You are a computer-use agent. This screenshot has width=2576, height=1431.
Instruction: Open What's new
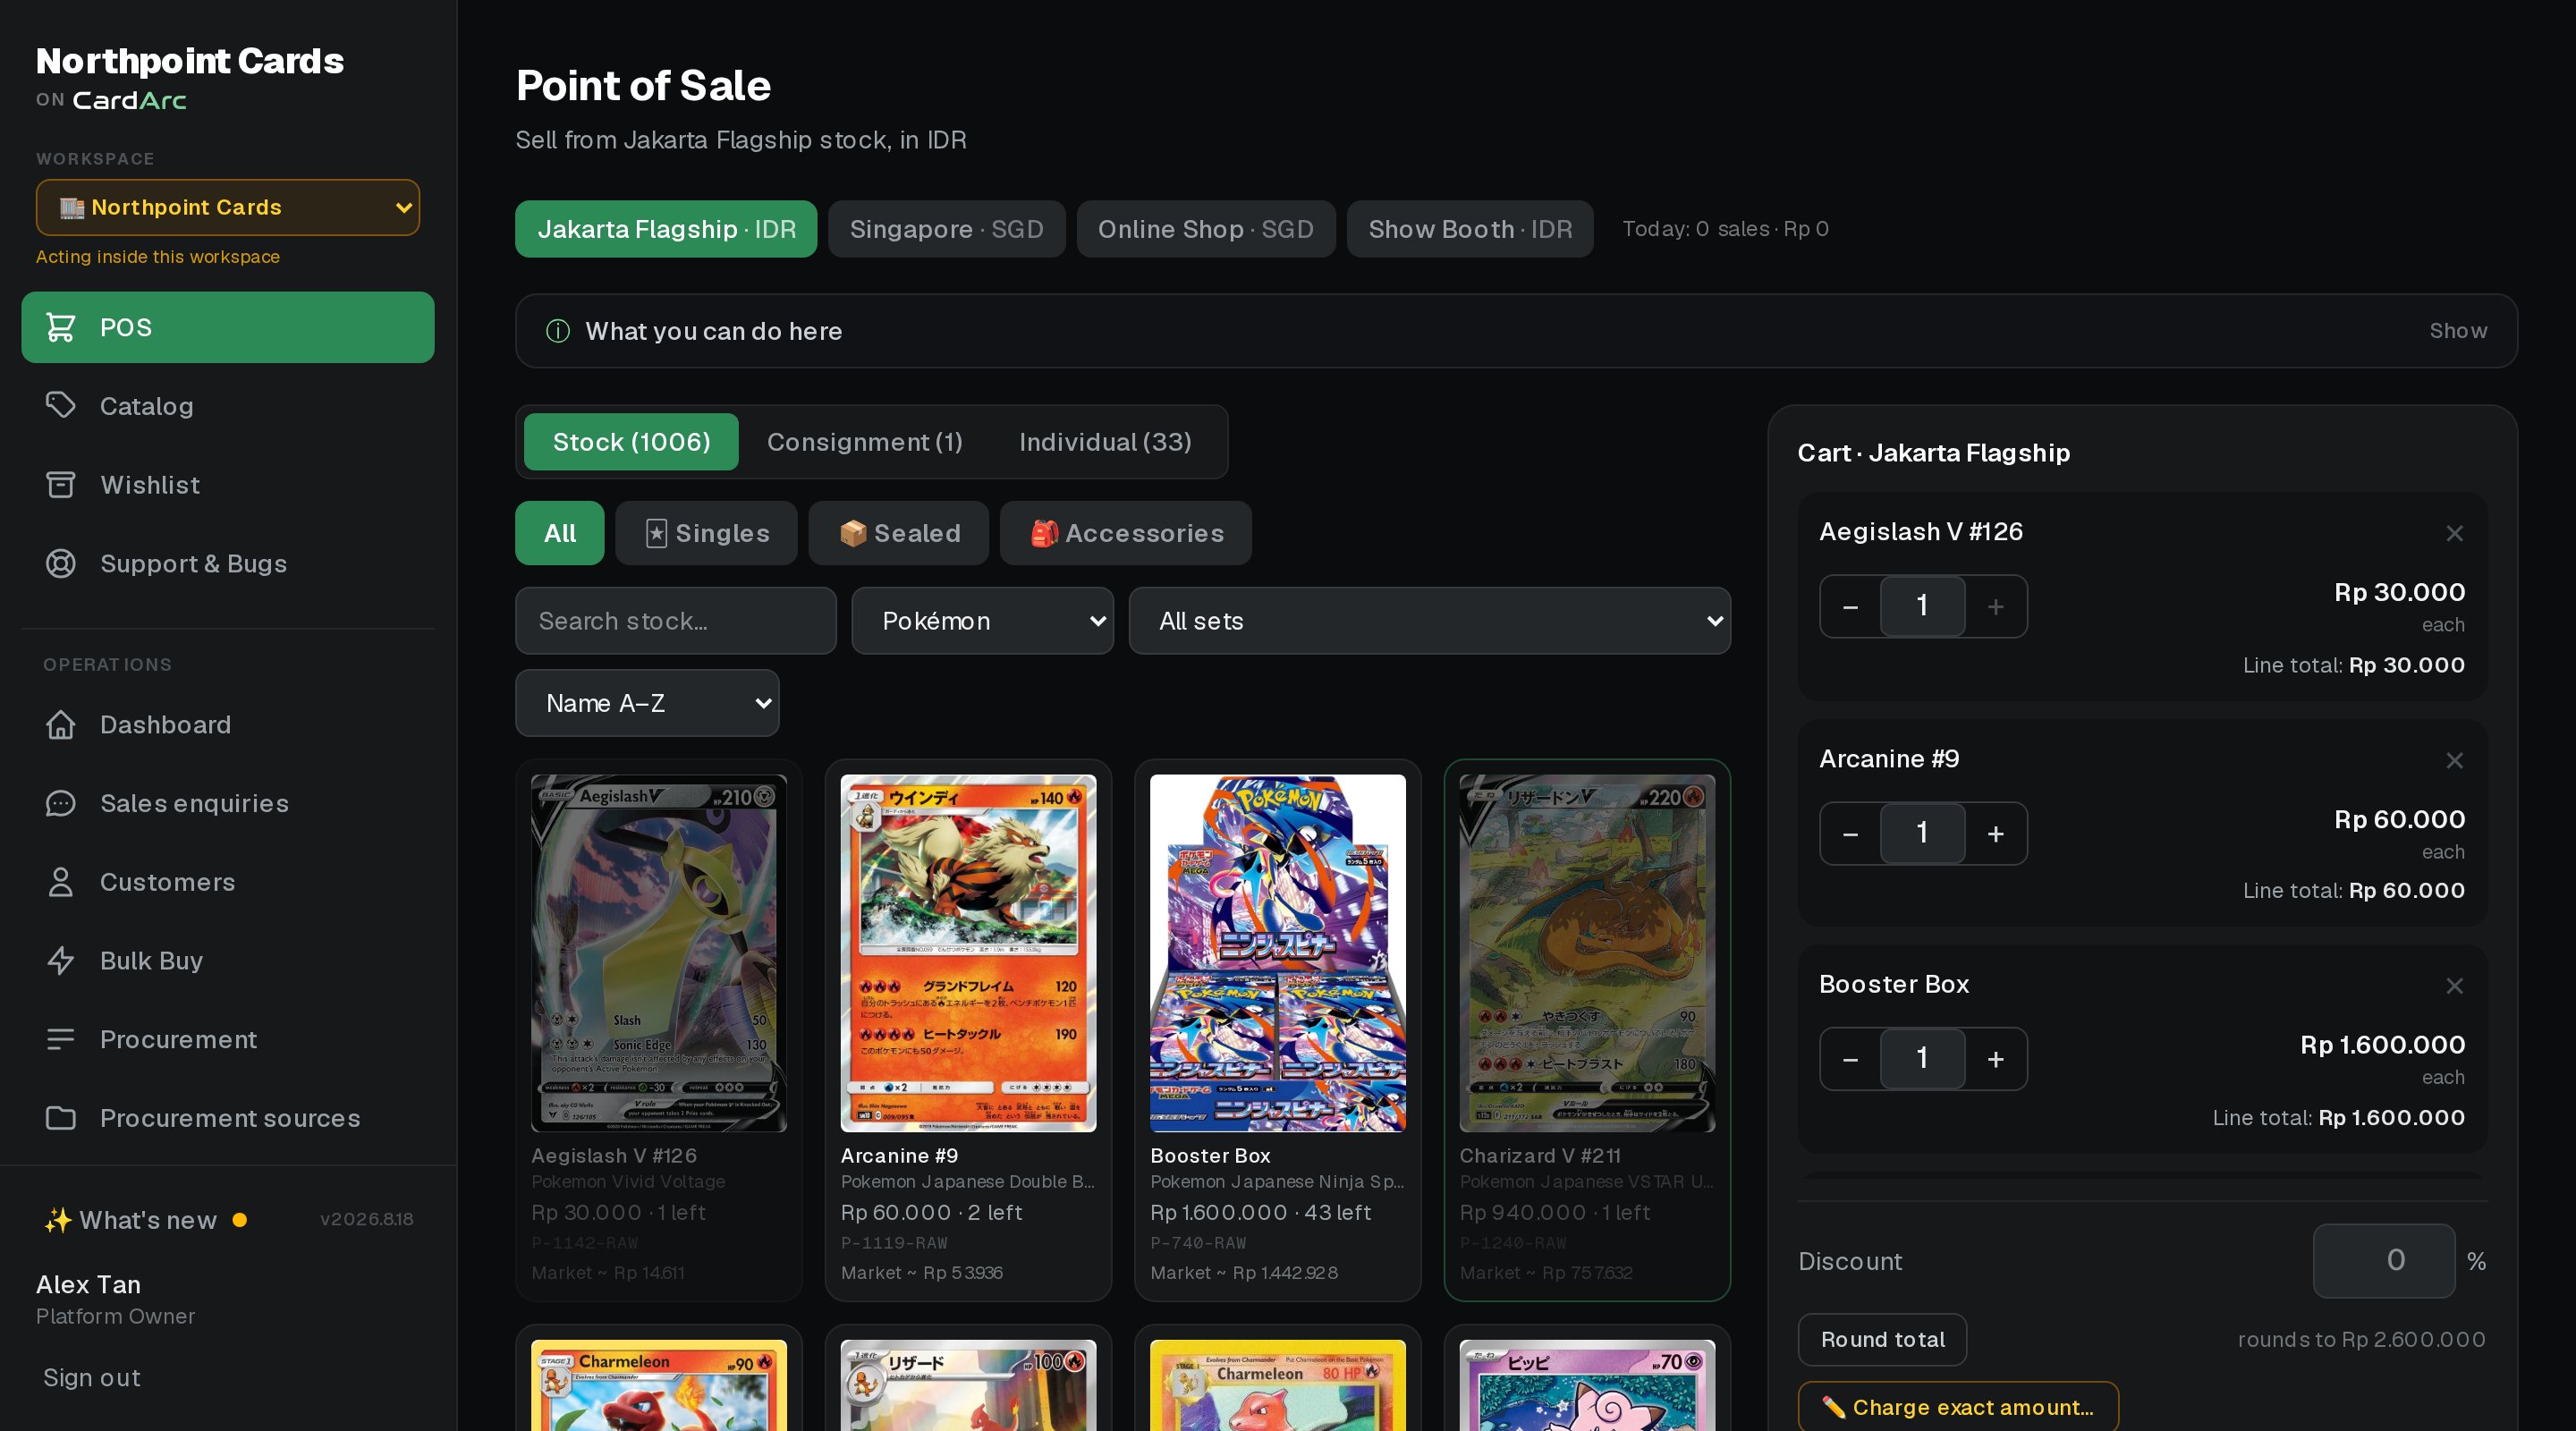coord(148,1220)
